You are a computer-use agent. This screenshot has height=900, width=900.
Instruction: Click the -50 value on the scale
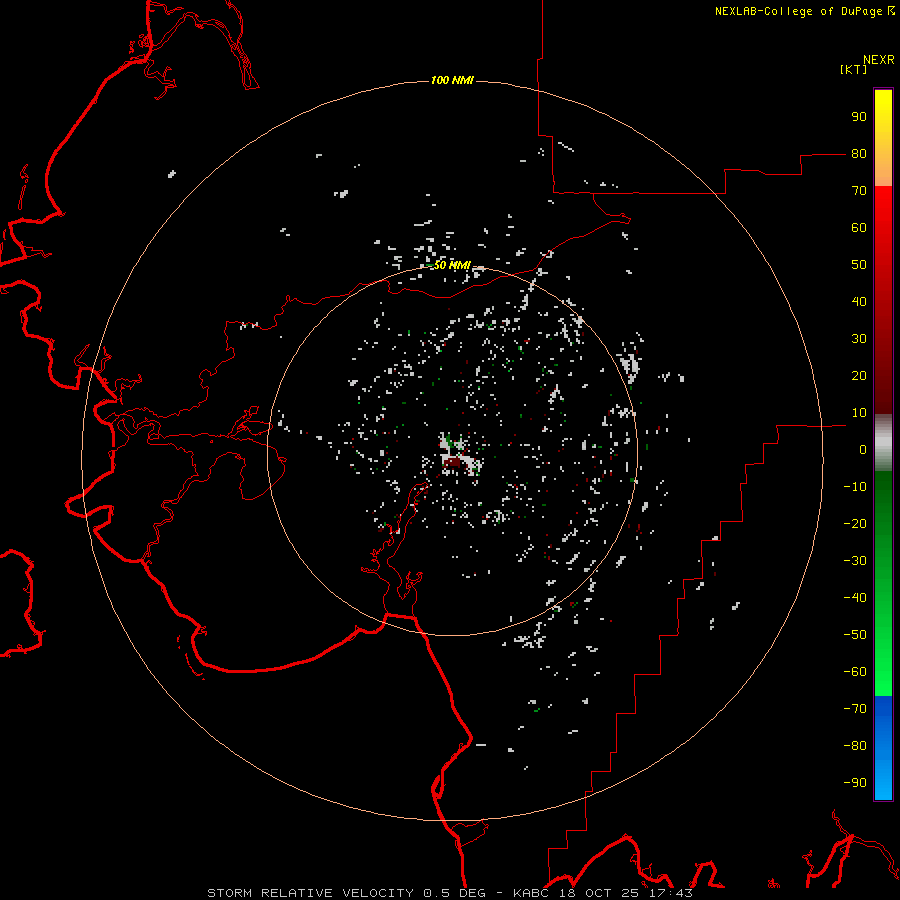click(x=855, y=635)
